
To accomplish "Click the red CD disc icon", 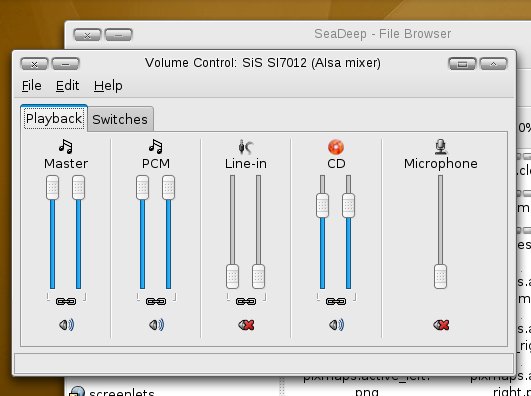I will pyautogui.click(x=336, y=147).
